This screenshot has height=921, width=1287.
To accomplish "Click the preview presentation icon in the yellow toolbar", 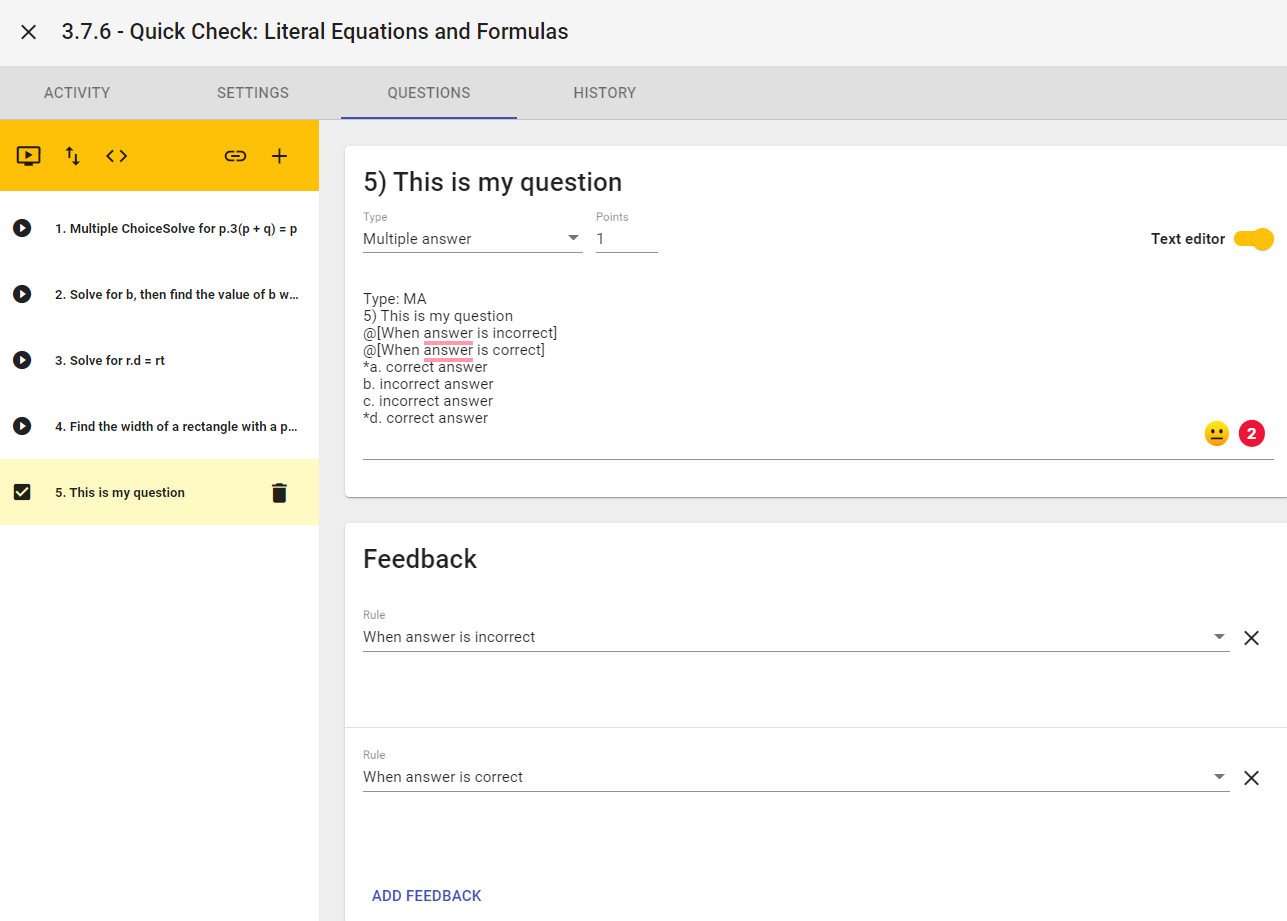I will 29,156.
